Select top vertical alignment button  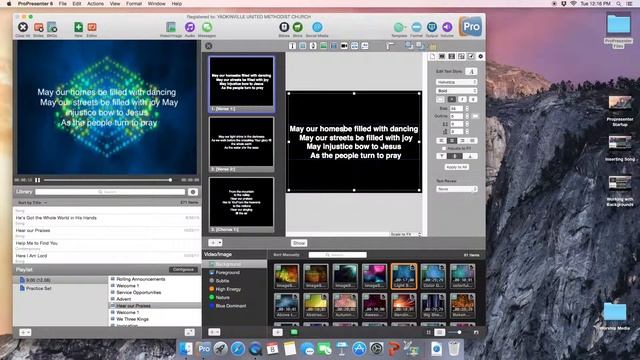tap(442, 156)
